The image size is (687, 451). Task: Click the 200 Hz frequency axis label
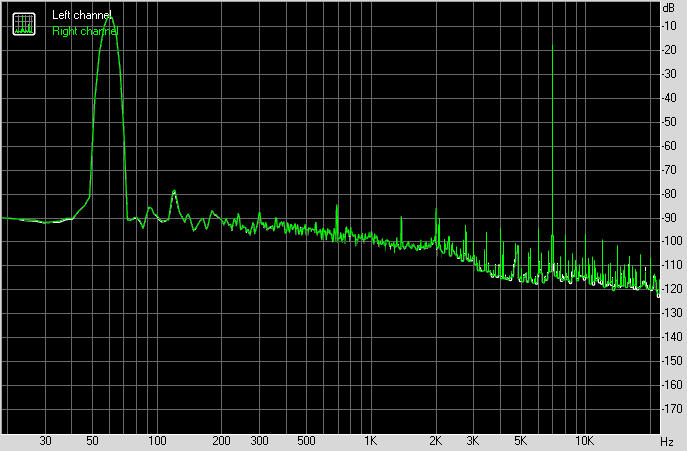[x=221, y=441]
